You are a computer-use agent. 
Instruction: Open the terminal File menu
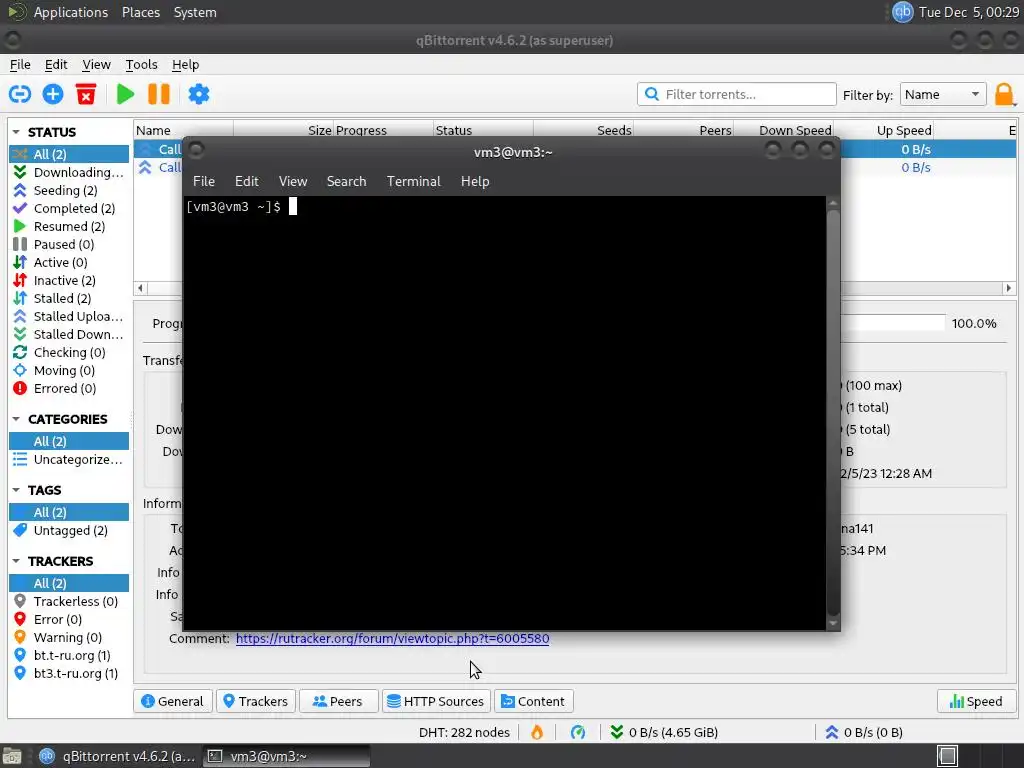pyautogui.click(x=204, y=182)
